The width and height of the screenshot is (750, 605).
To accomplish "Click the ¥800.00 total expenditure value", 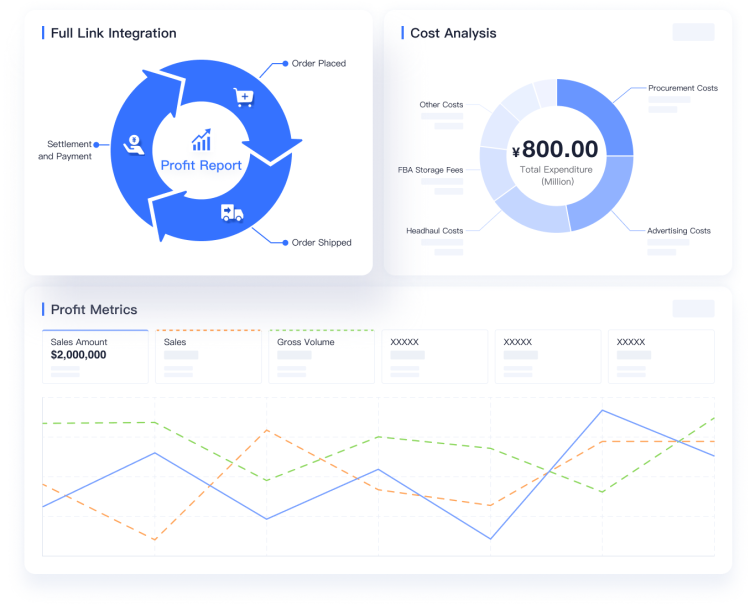I will coord(555,149).
